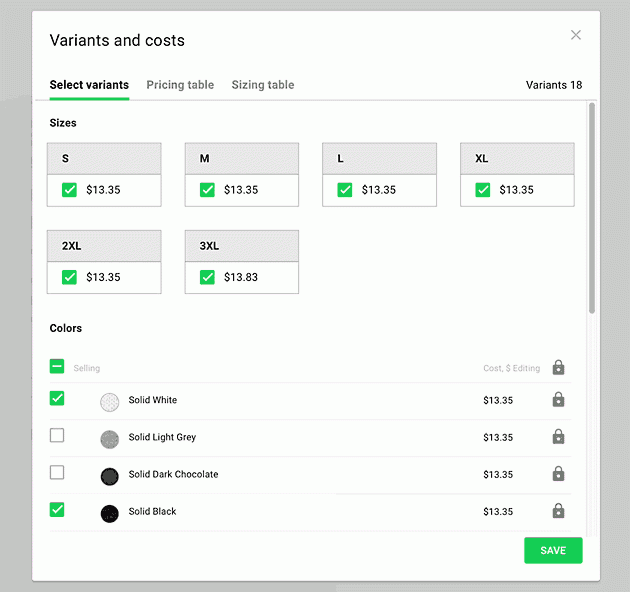630x592 pixels.
Task: Uncheck size S checkbox
Action: coord(69,190)
